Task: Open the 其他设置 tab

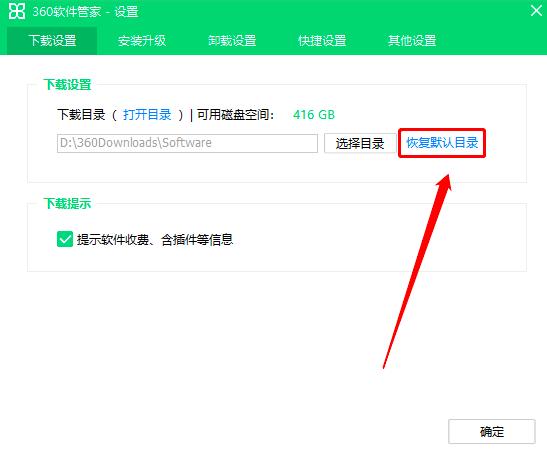Action: 412,41
